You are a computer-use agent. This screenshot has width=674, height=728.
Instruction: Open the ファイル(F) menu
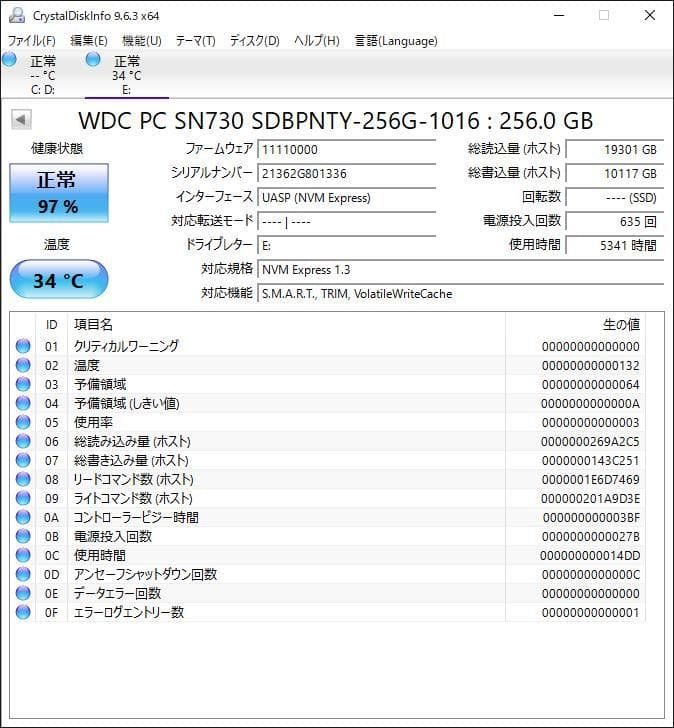pos(32,41)
